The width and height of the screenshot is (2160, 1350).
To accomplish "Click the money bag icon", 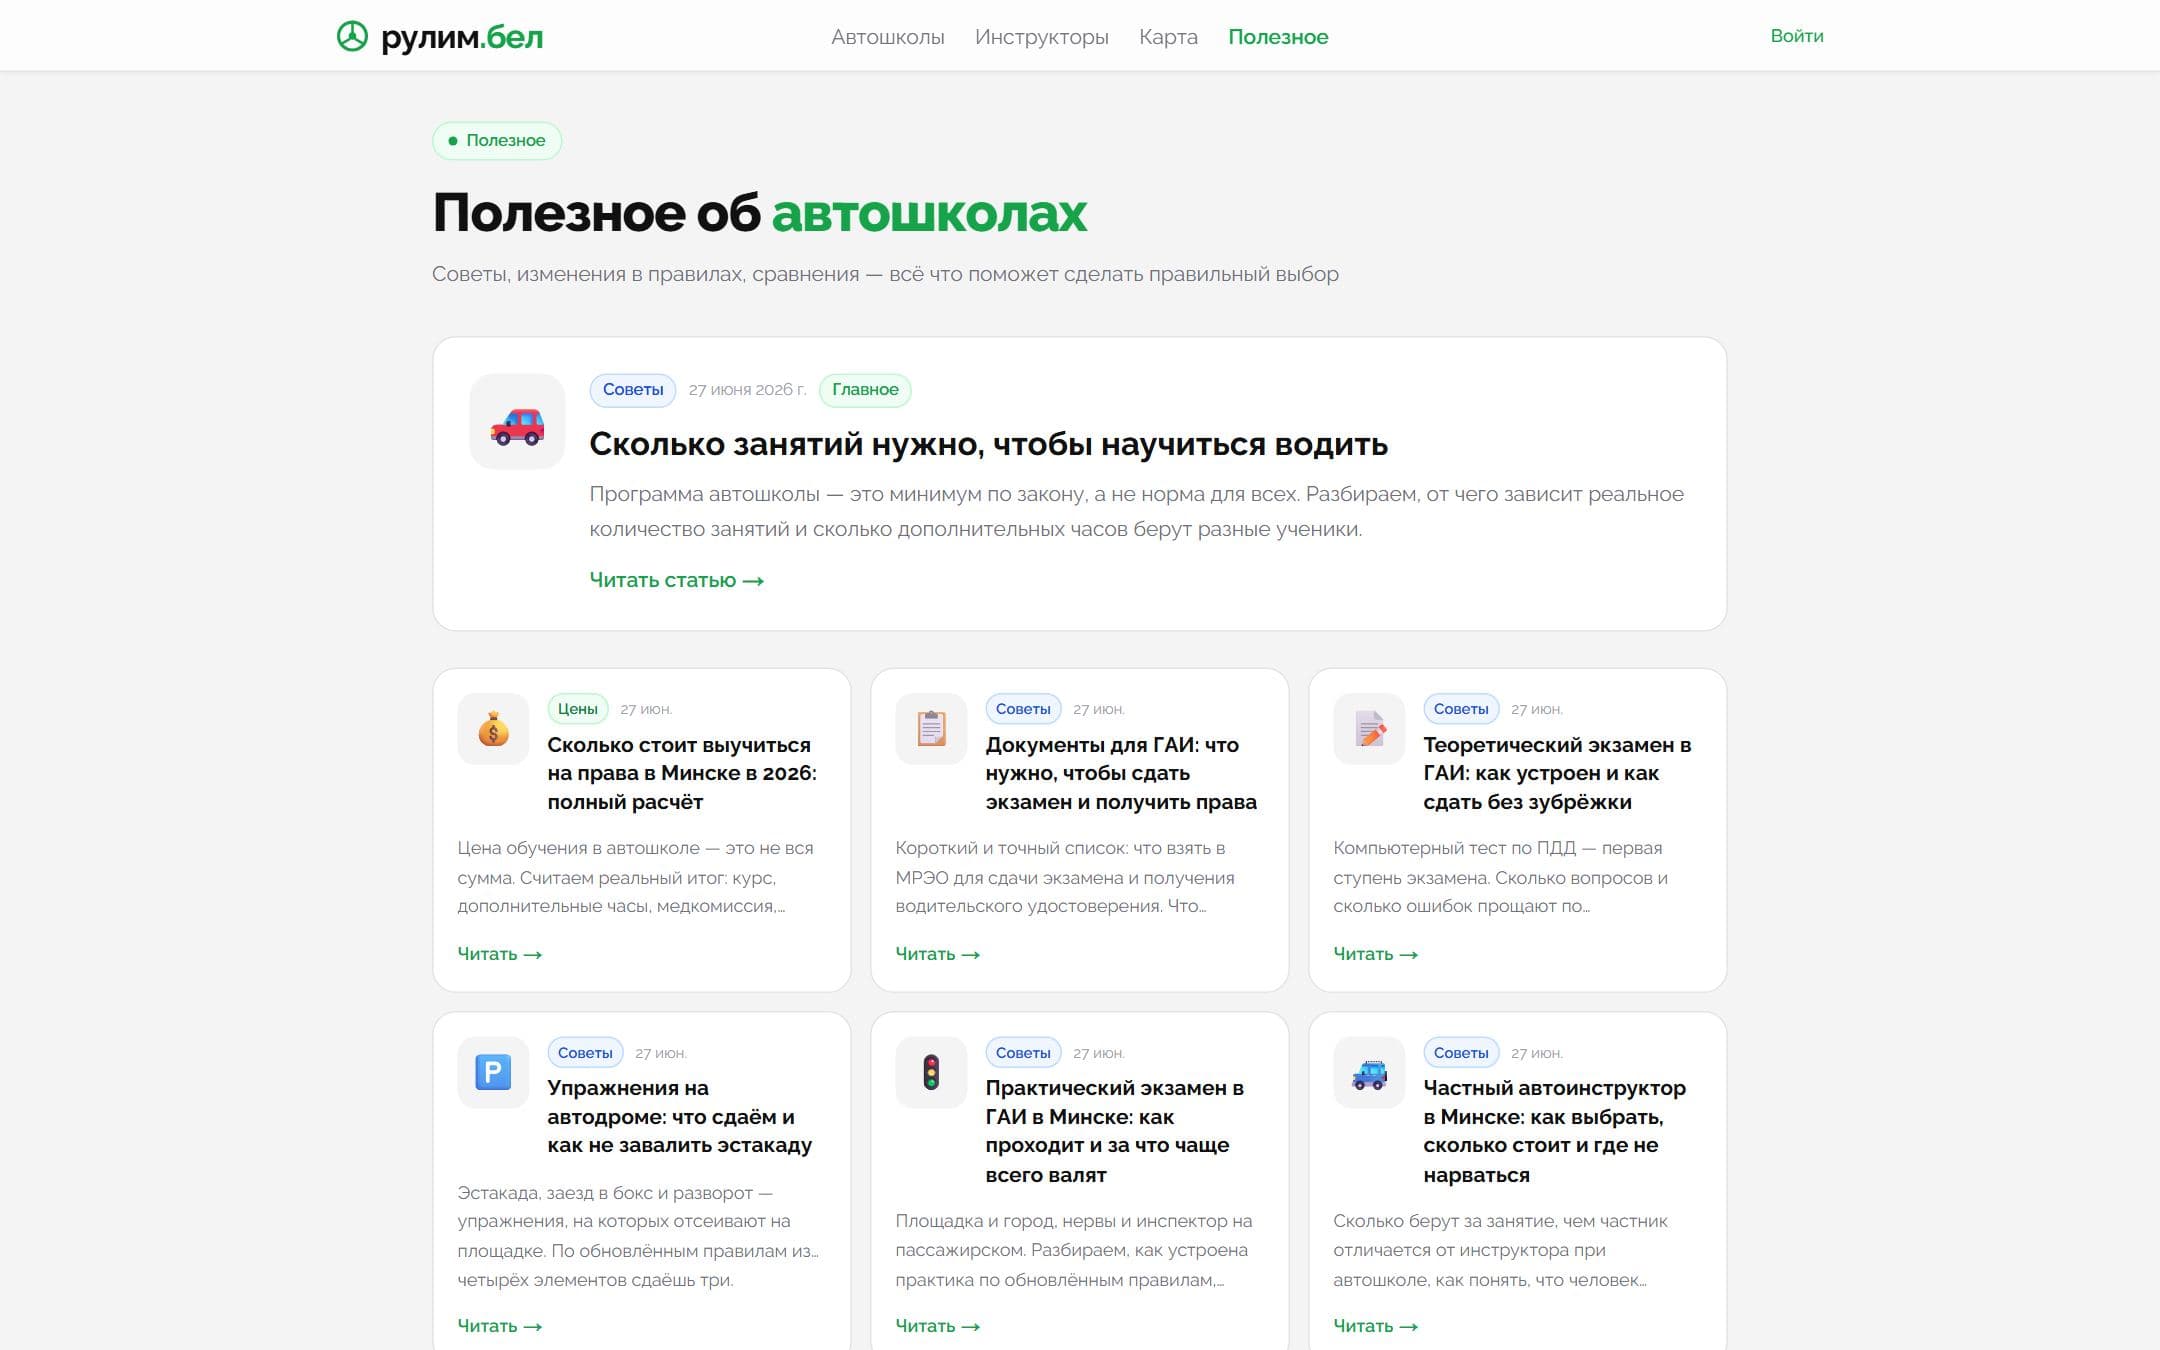I will click(x=493, y=729).
